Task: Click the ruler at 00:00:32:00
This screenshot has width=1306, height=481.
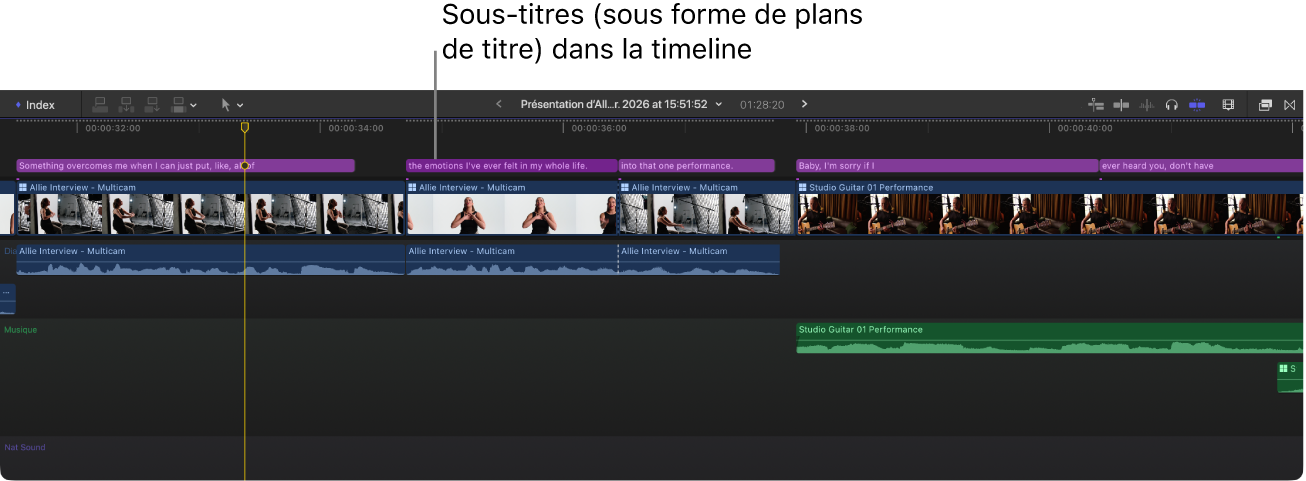Action: tap(112, 128)
